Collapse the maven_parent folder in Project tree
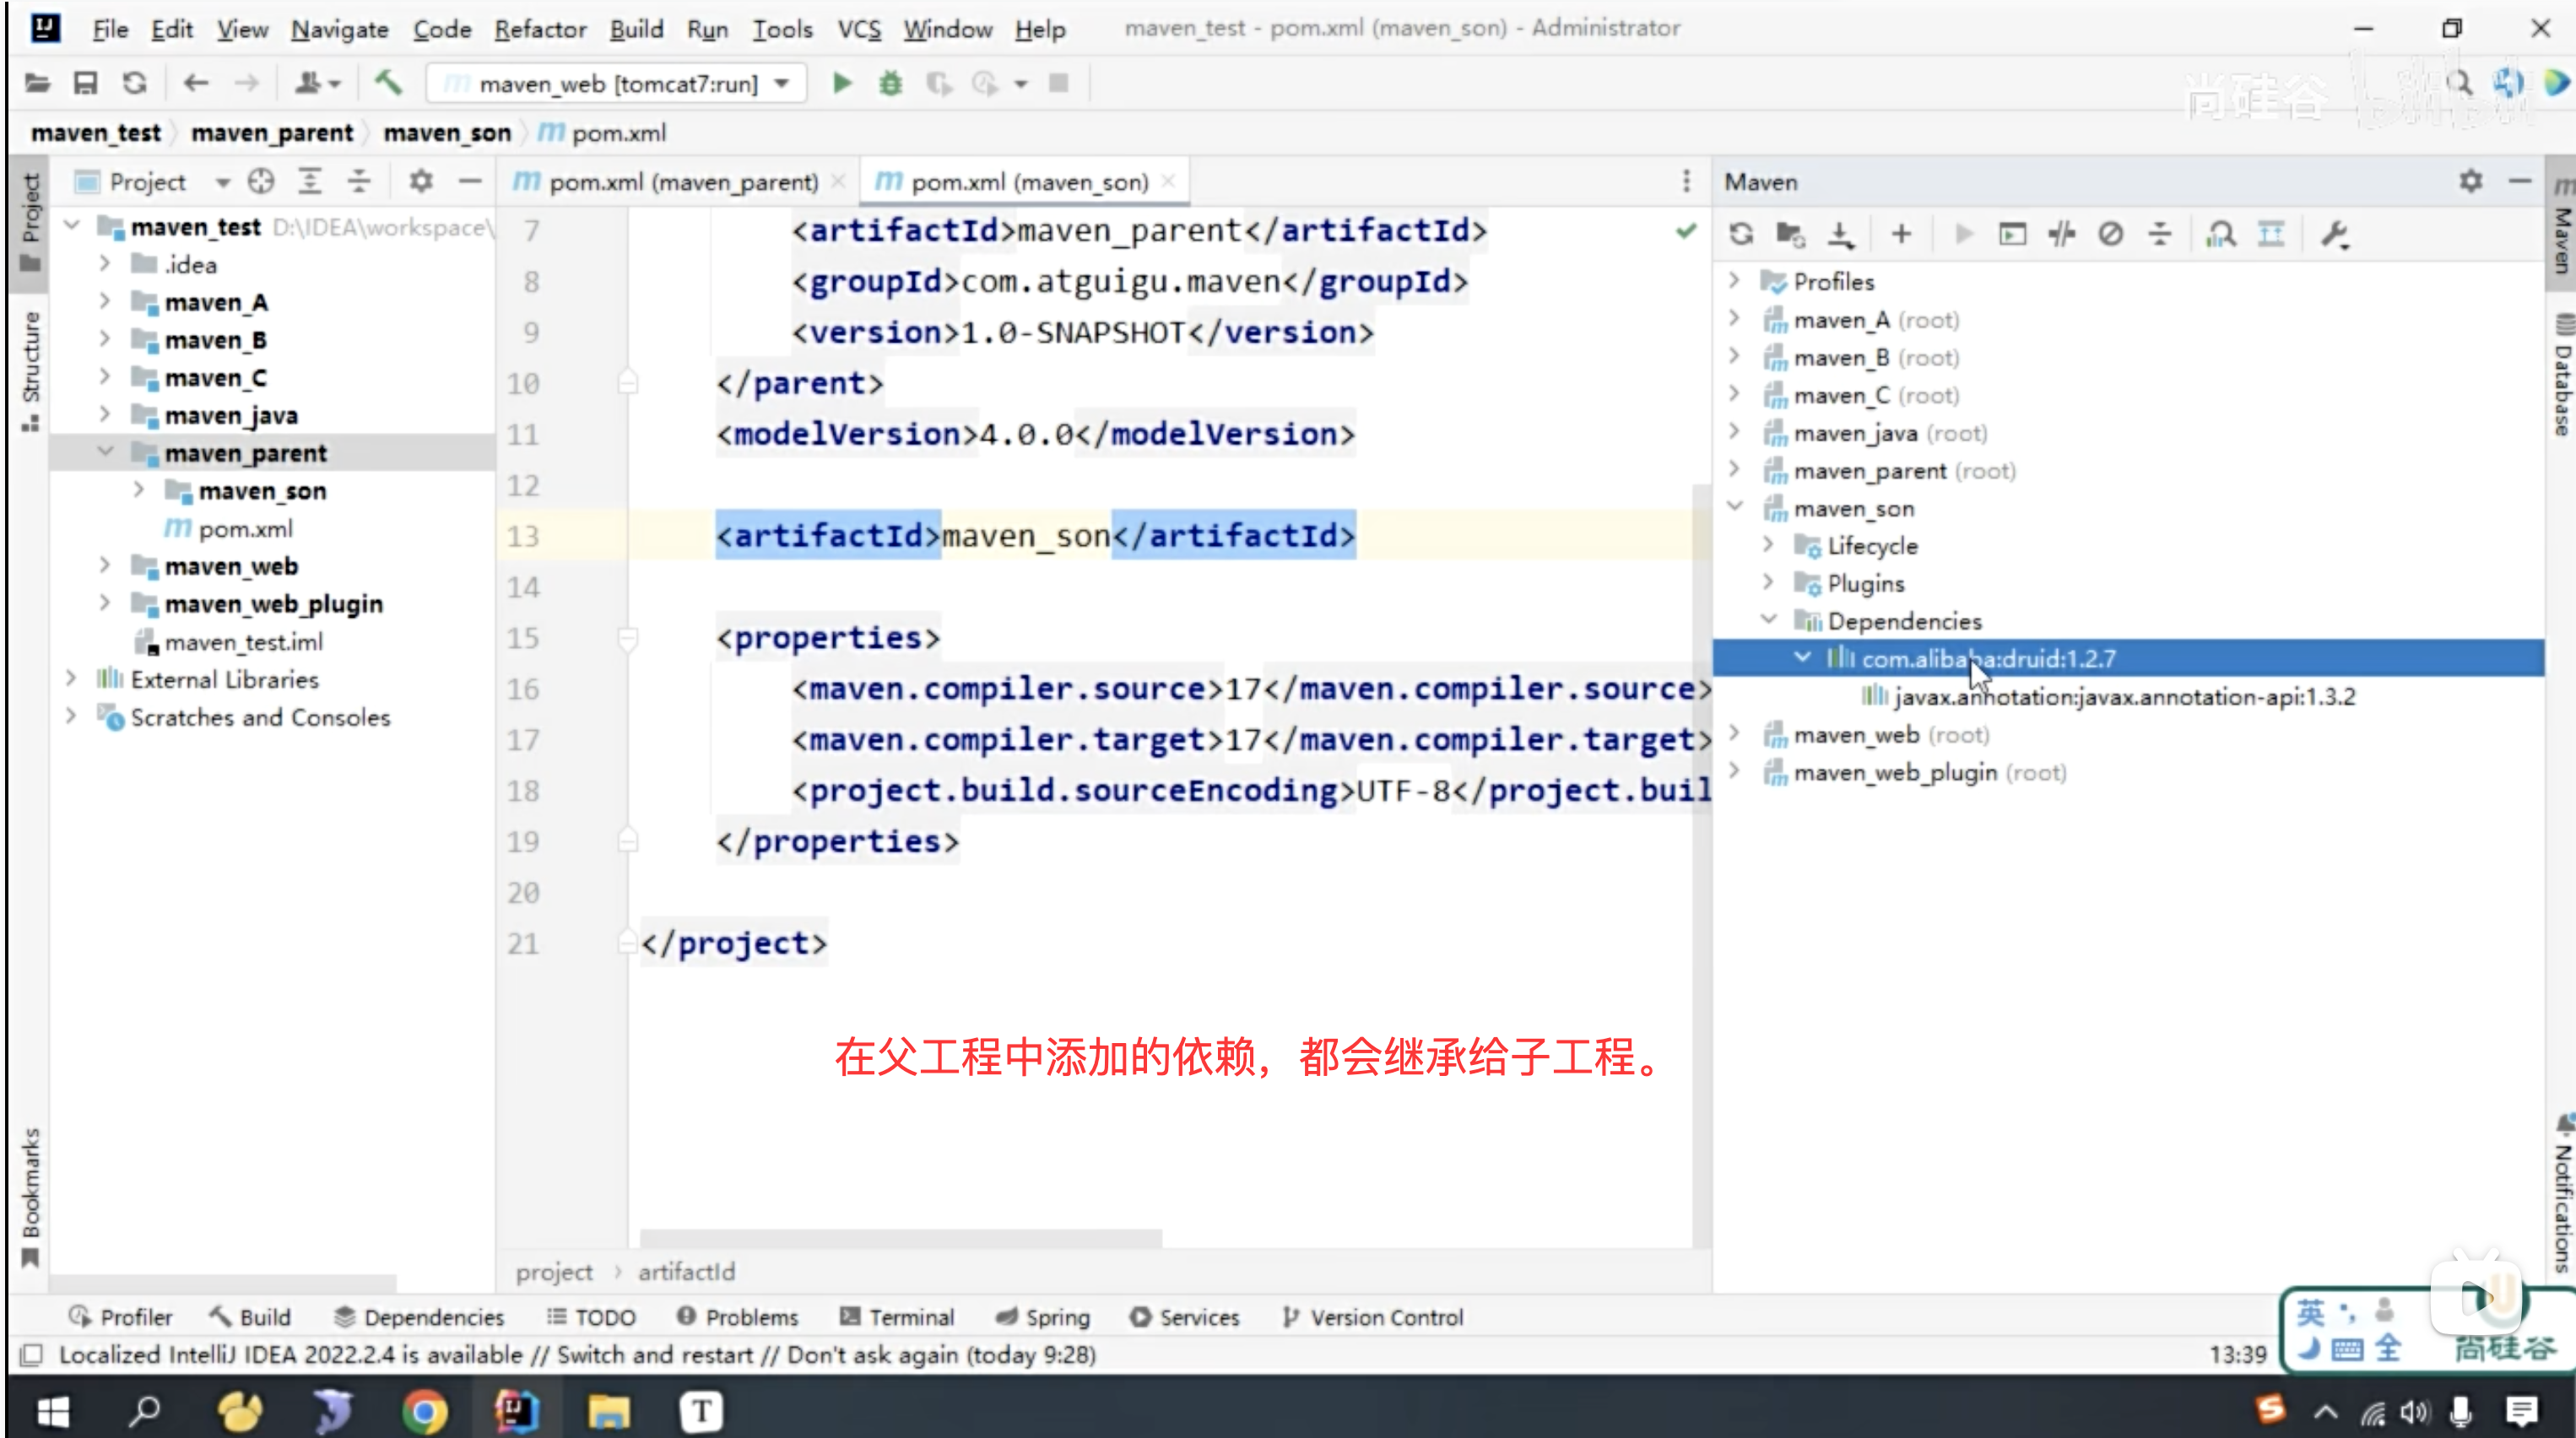The width and height of the screenshot is (2576, 1438). pos(105,453)
